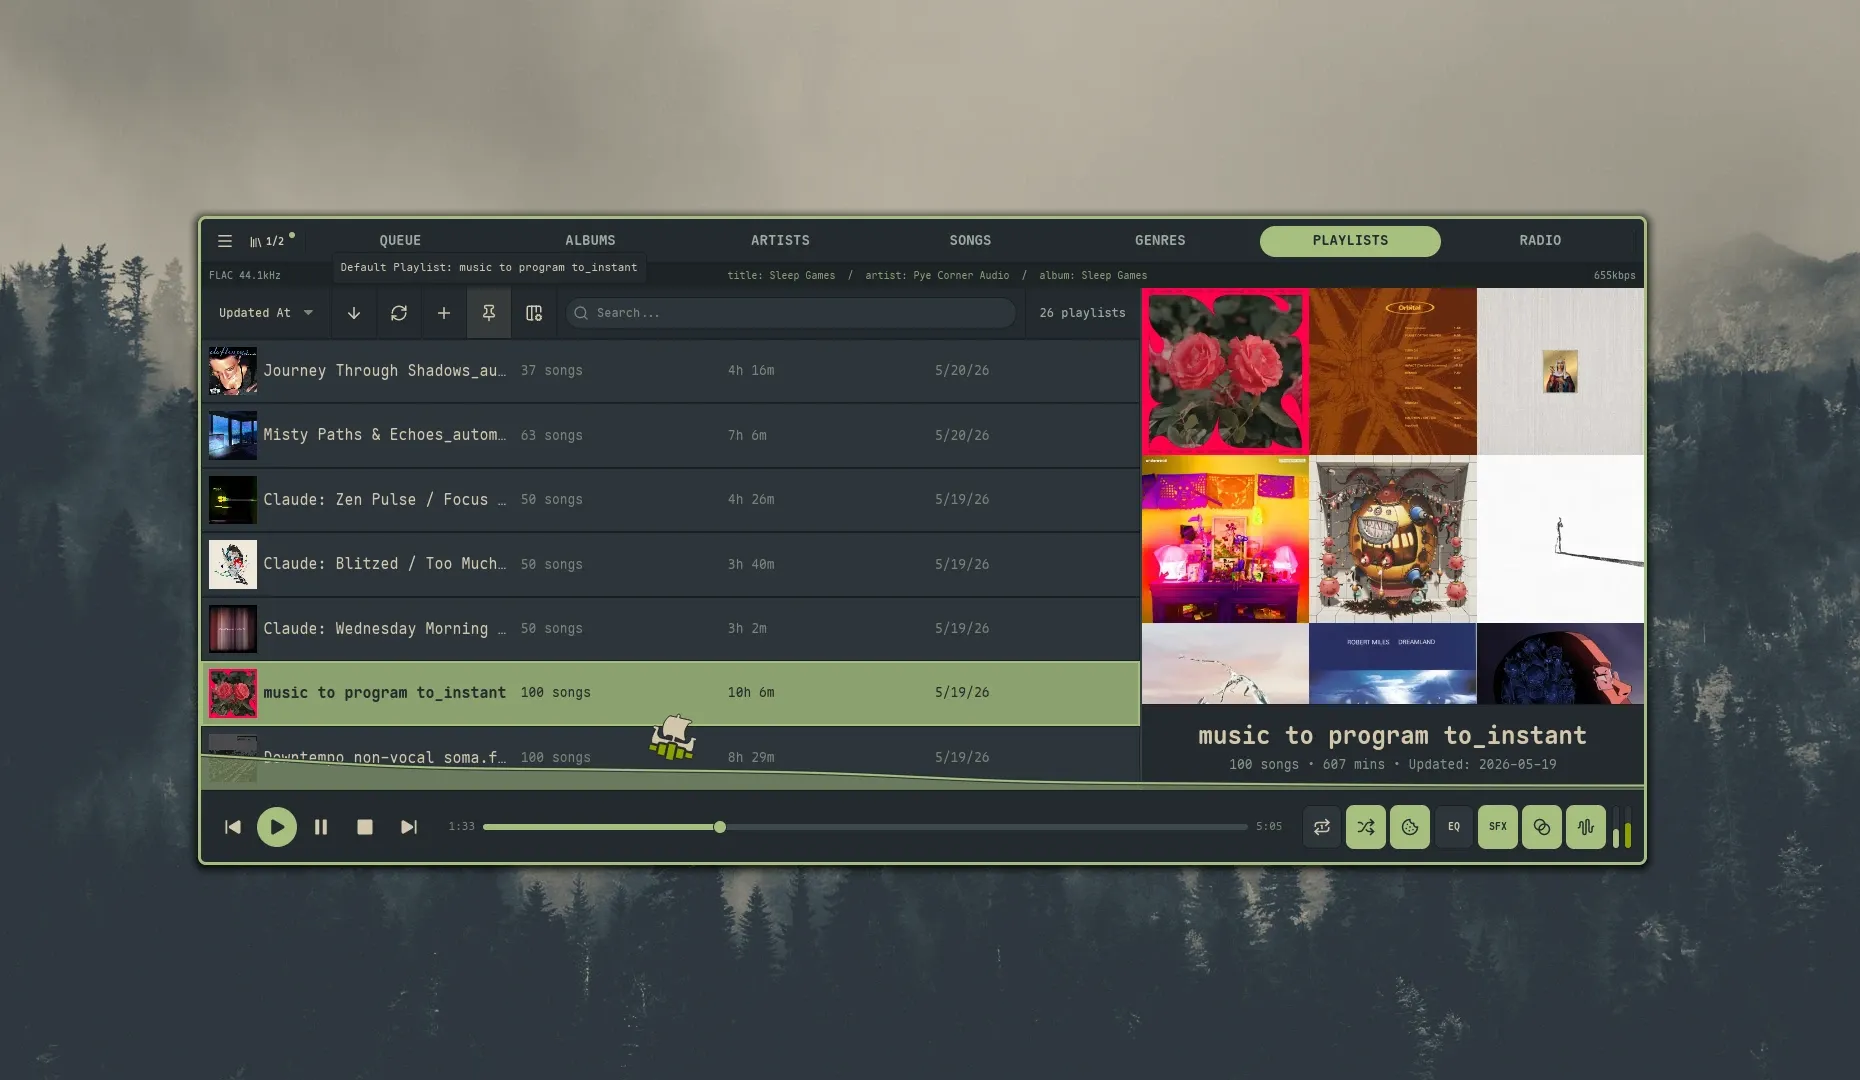Click the 655kbps bitrate label

[x=1614, y=275]
